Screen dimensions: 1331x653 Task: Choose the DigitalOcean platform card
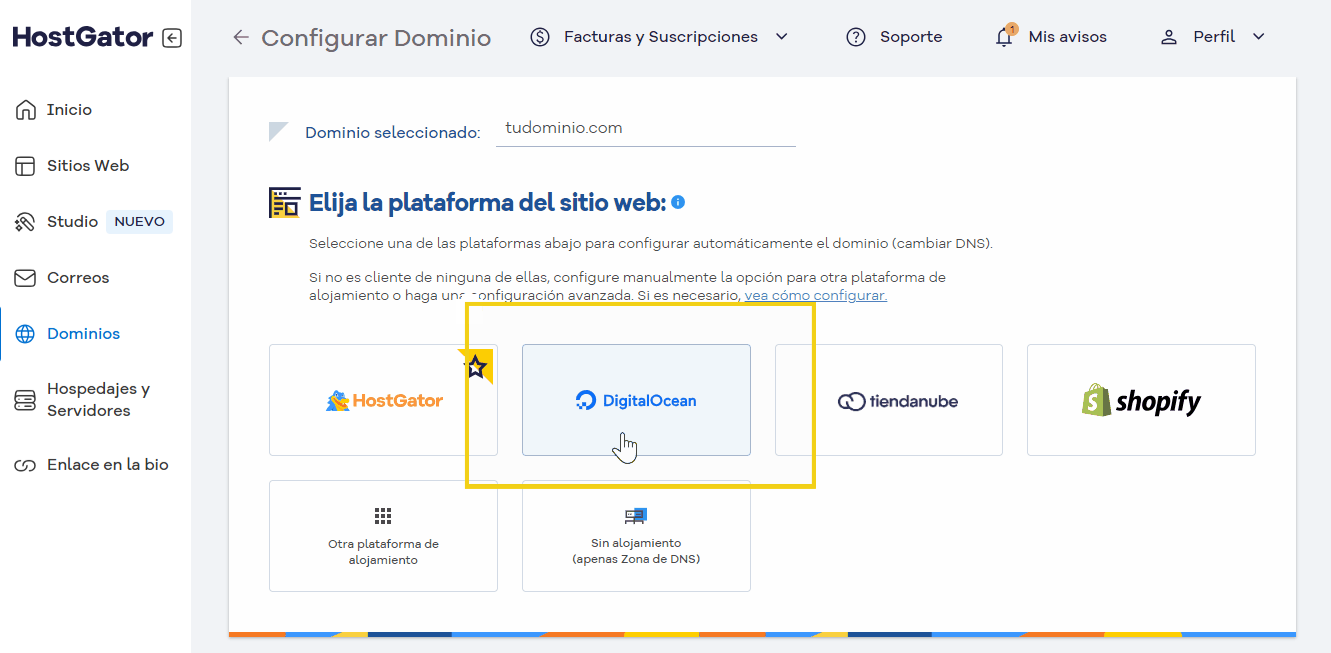tap(636, 400)
